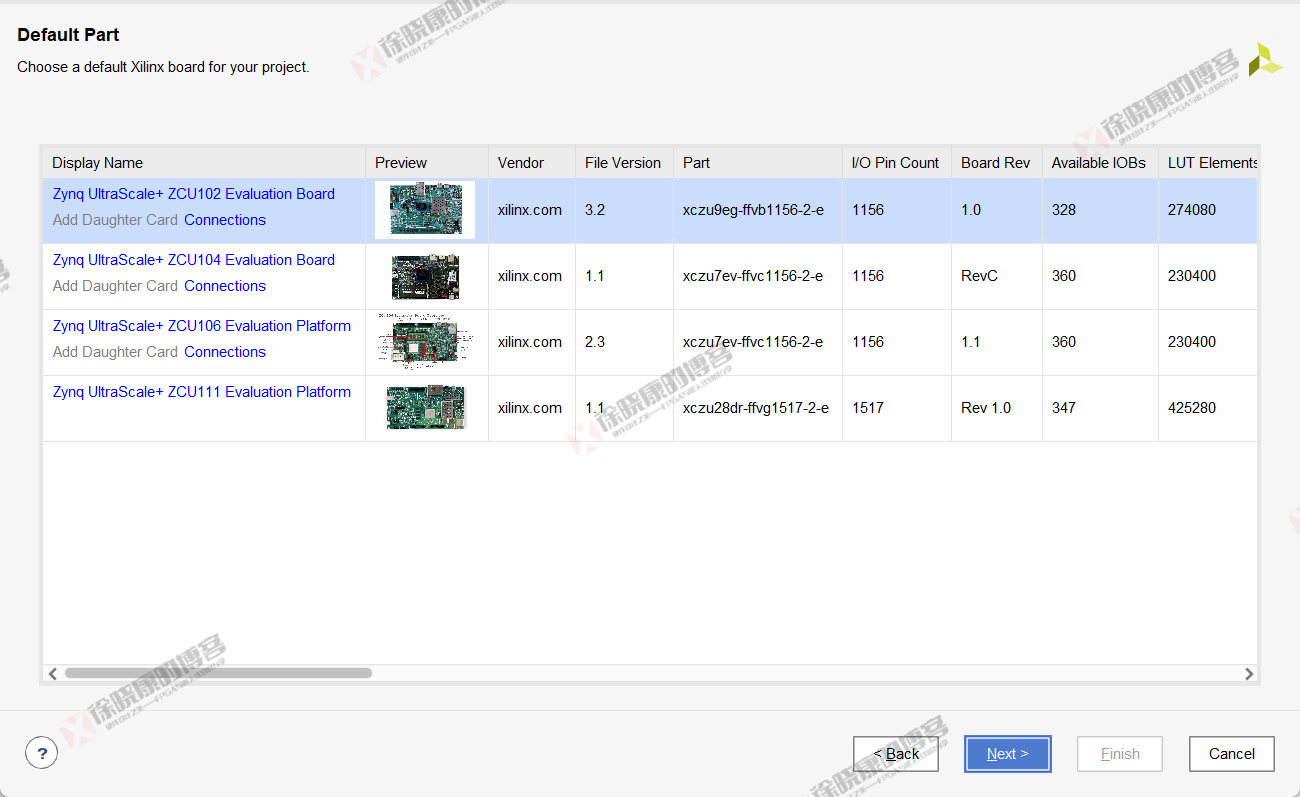Sort by LUT Elements column header

pos(1208,163)
